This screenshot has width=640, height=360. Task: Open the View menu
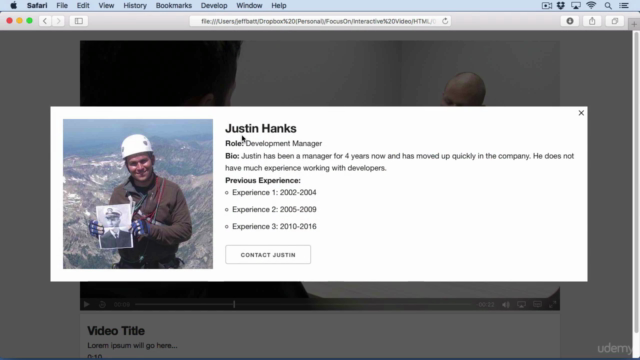tap(106, 5)
